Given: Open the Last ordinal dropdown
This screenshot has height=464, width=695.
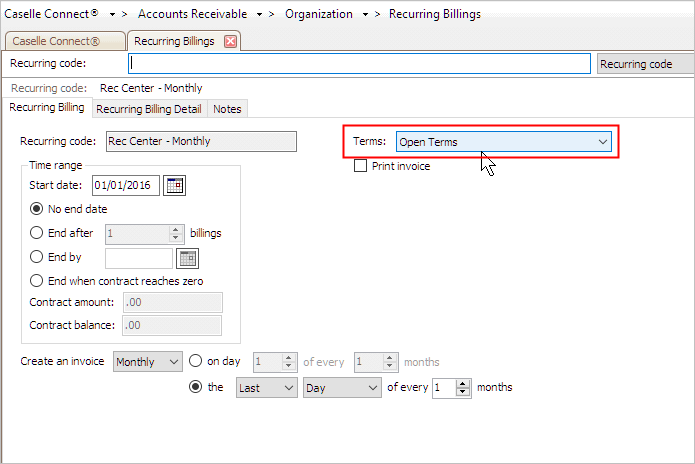Looking at the screenshot, I should click(x=266, y=388).
